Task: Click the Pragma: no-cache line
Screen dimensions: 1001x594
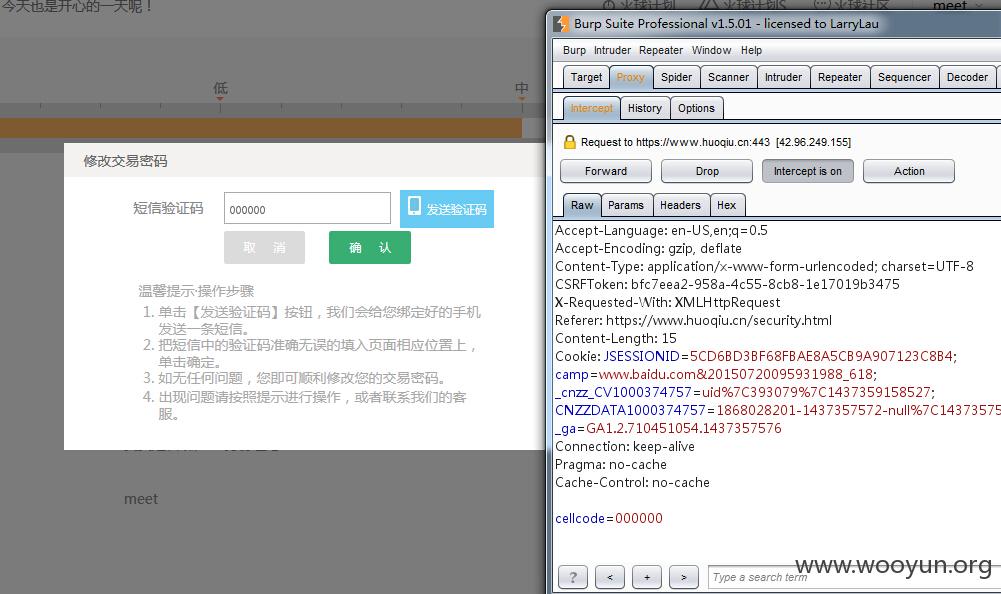Action: click(610, 464)
